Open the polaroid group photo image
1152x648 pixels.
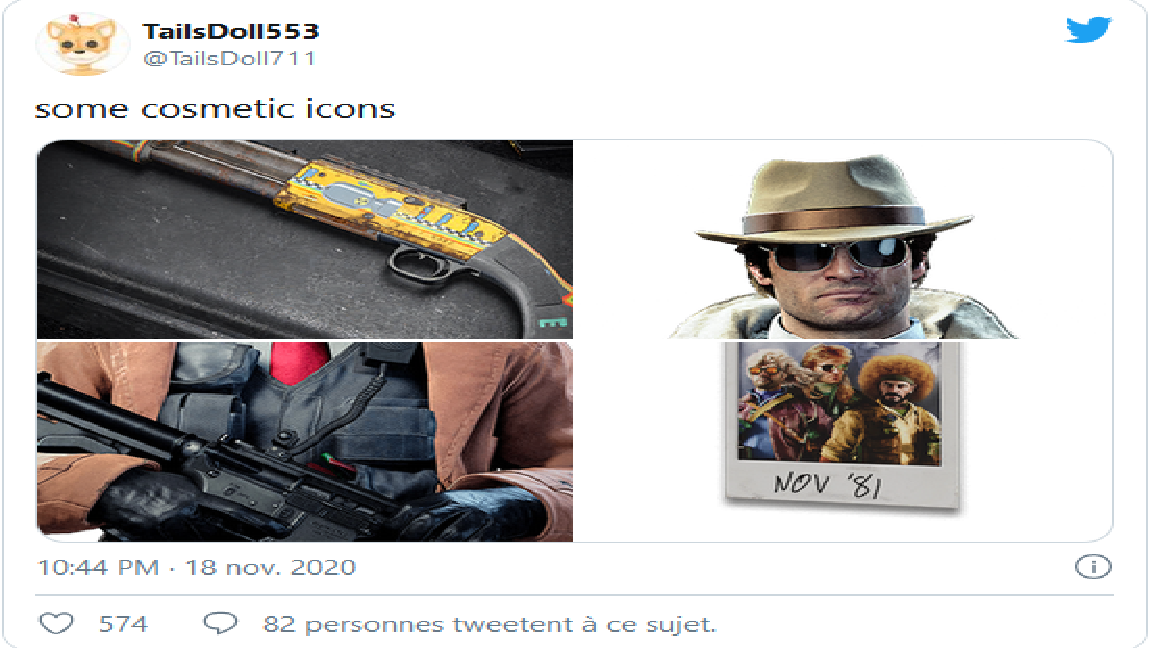[x=843, y=426]
